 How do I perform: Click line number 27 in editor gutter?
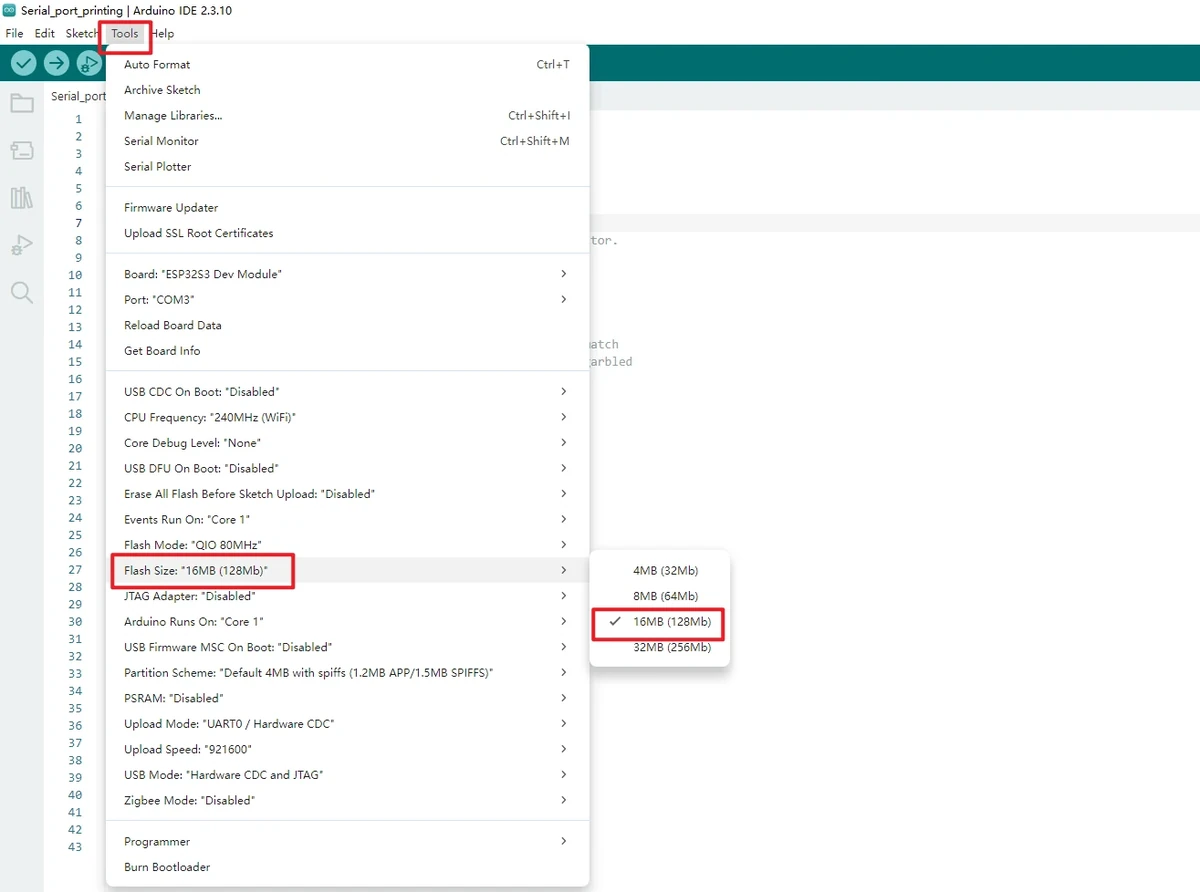[x=75, y=570]
